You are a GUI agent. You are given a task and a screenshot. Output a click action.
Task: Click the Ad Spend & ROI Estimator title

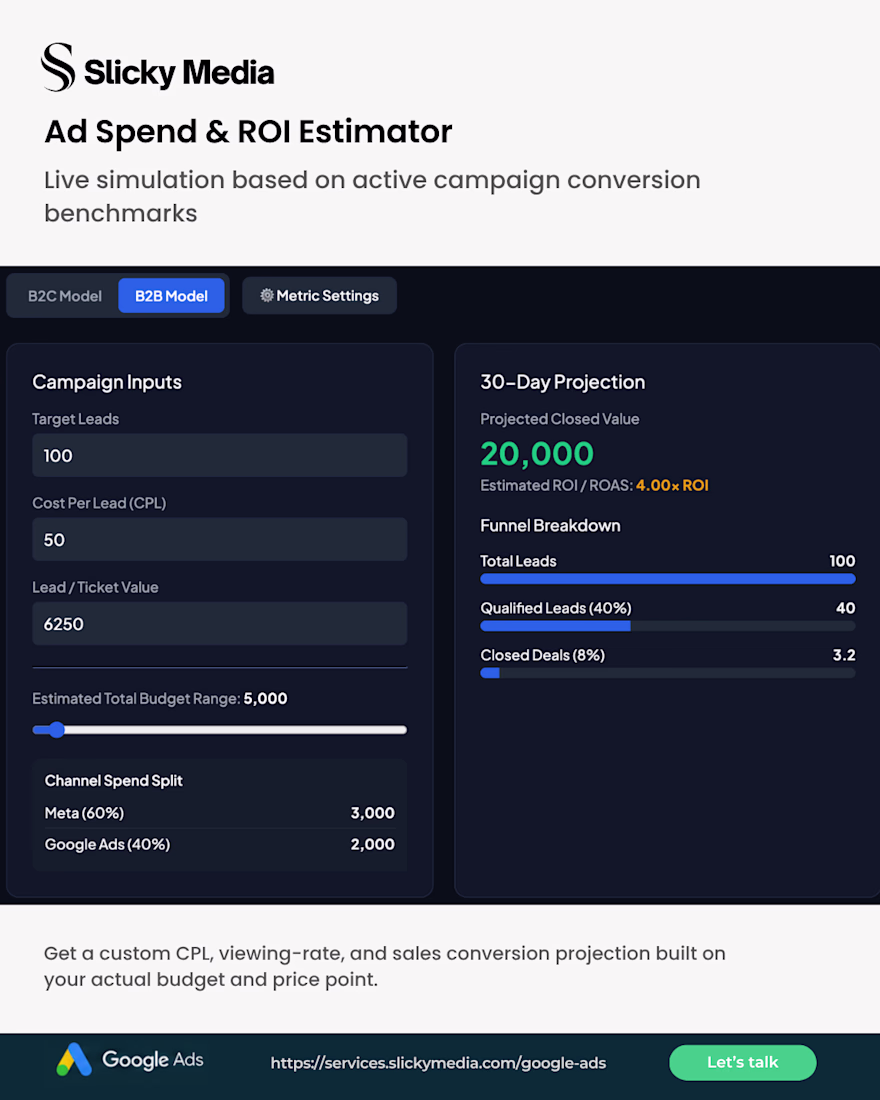(248, 132)
